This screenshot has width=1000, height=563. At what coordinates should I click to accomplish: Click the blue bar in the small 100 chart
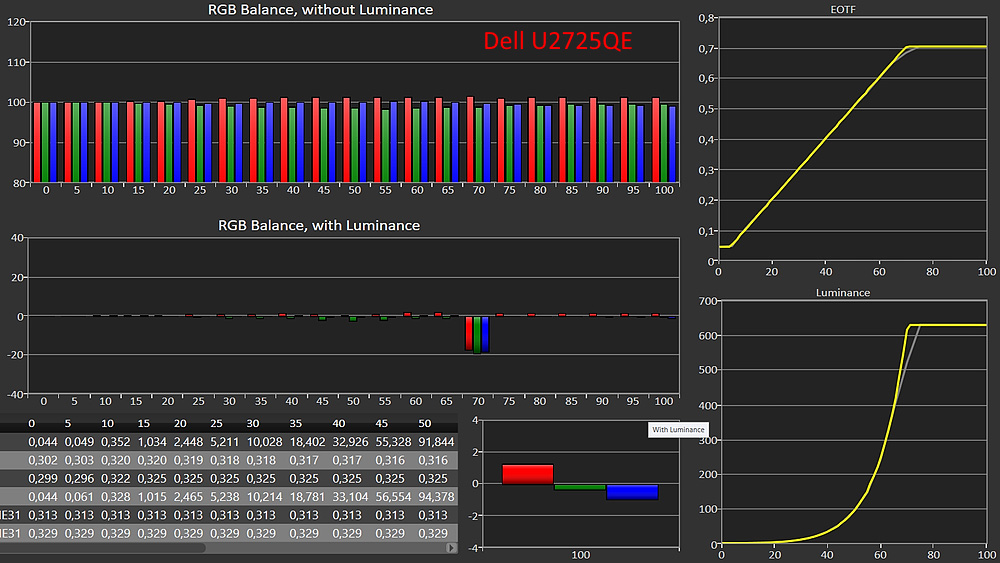(x=632, y=492)
